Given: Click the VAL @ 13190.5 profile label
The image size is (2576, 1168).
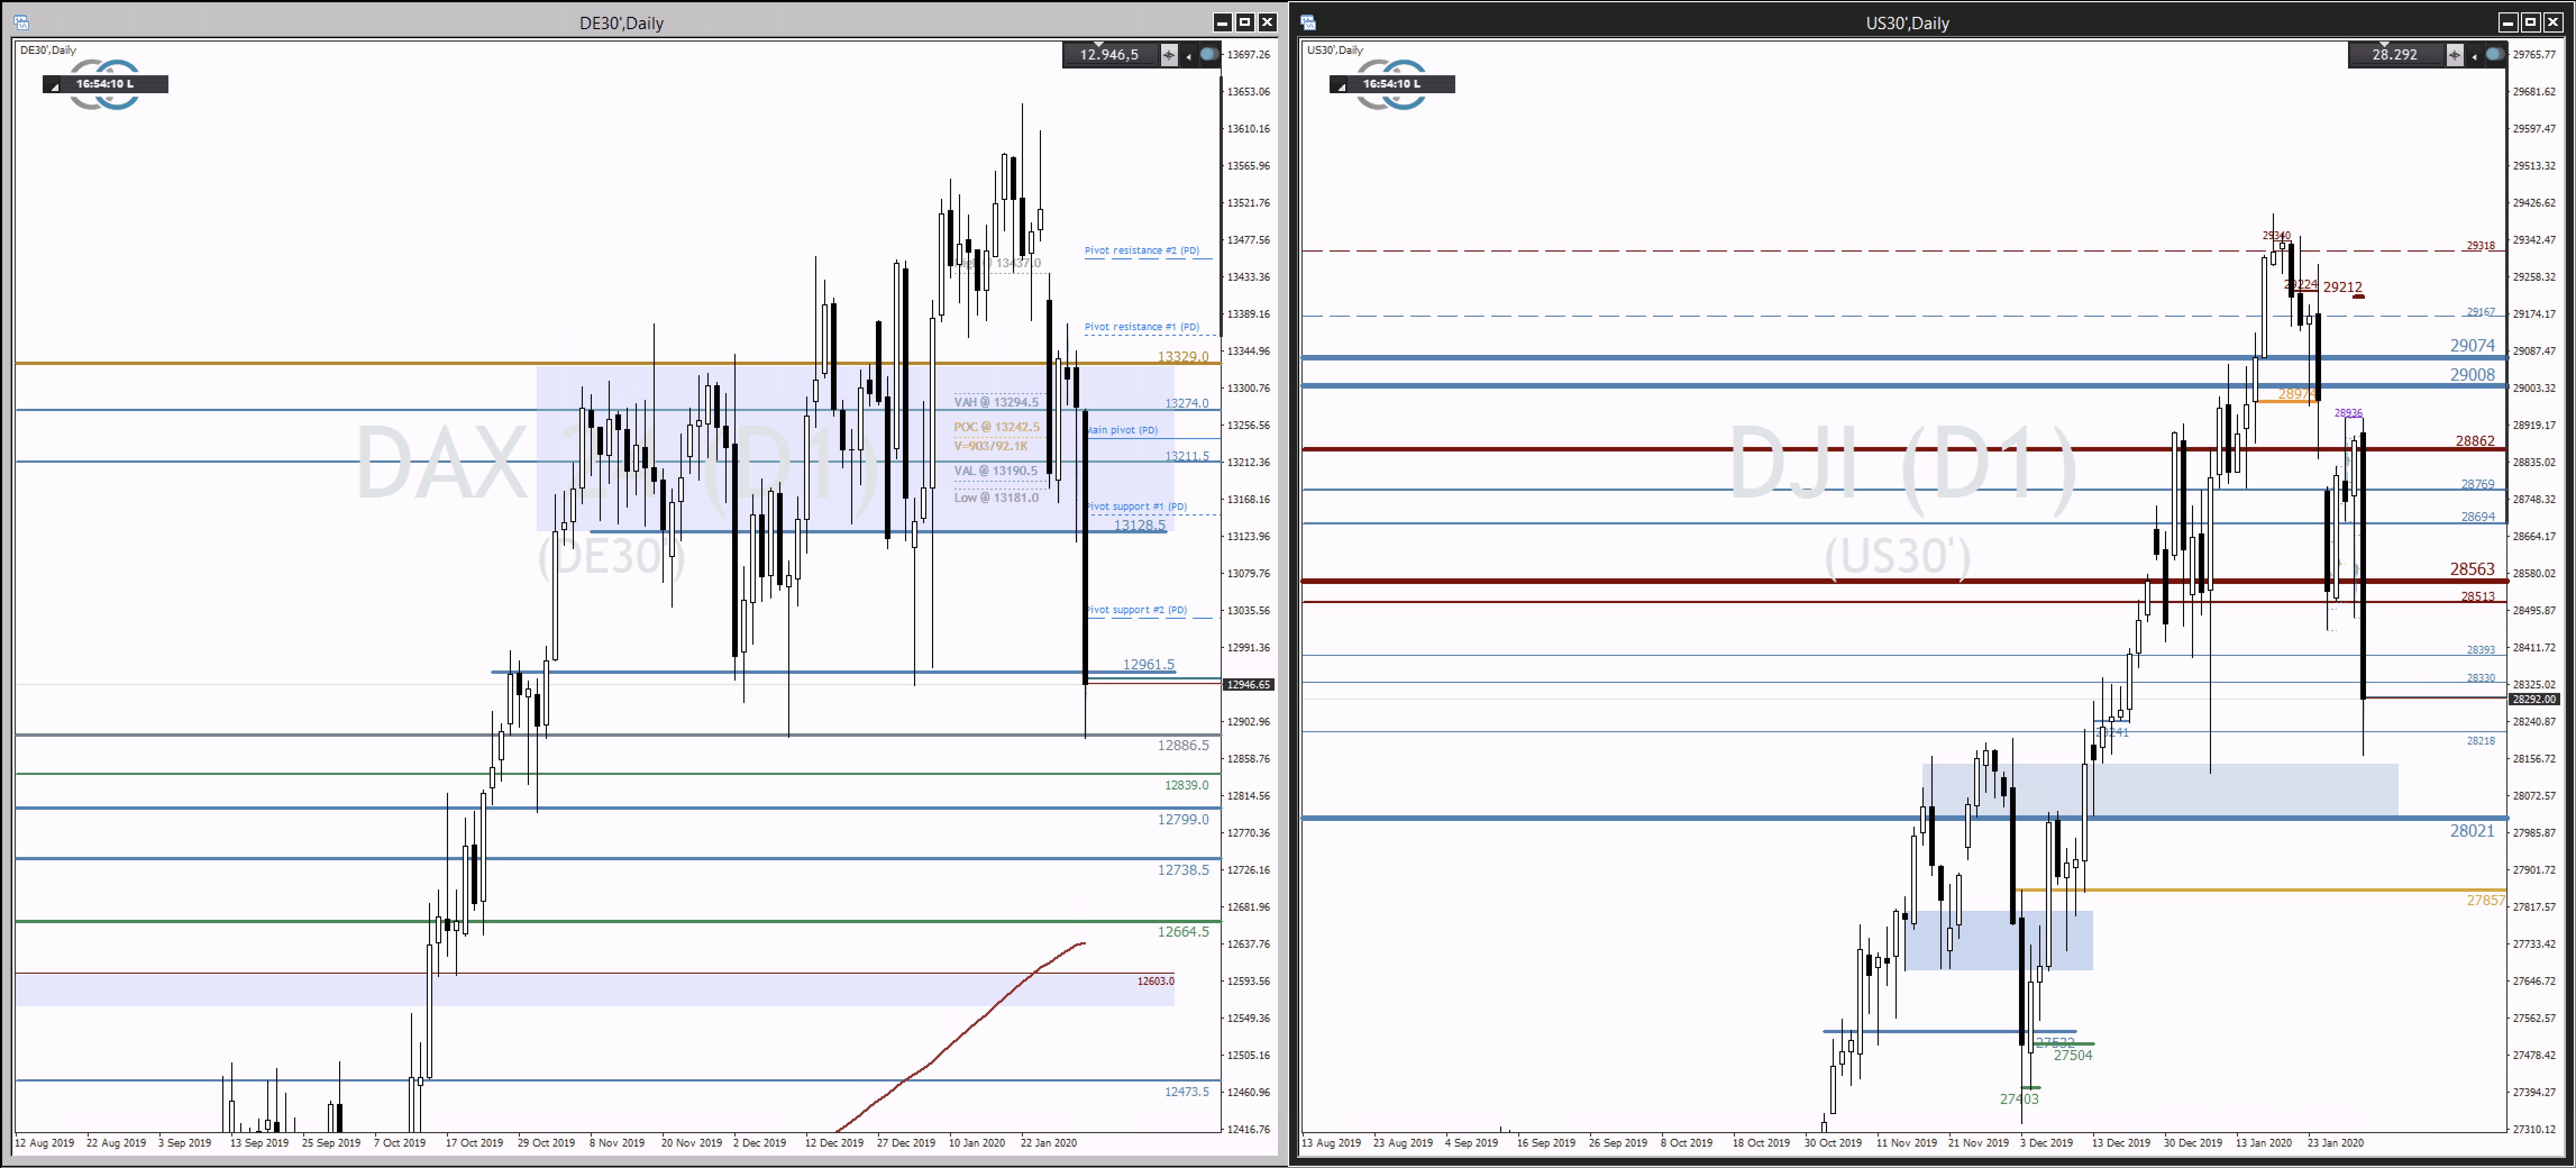Looking at the screenshot, I should (x=996, y=470).
